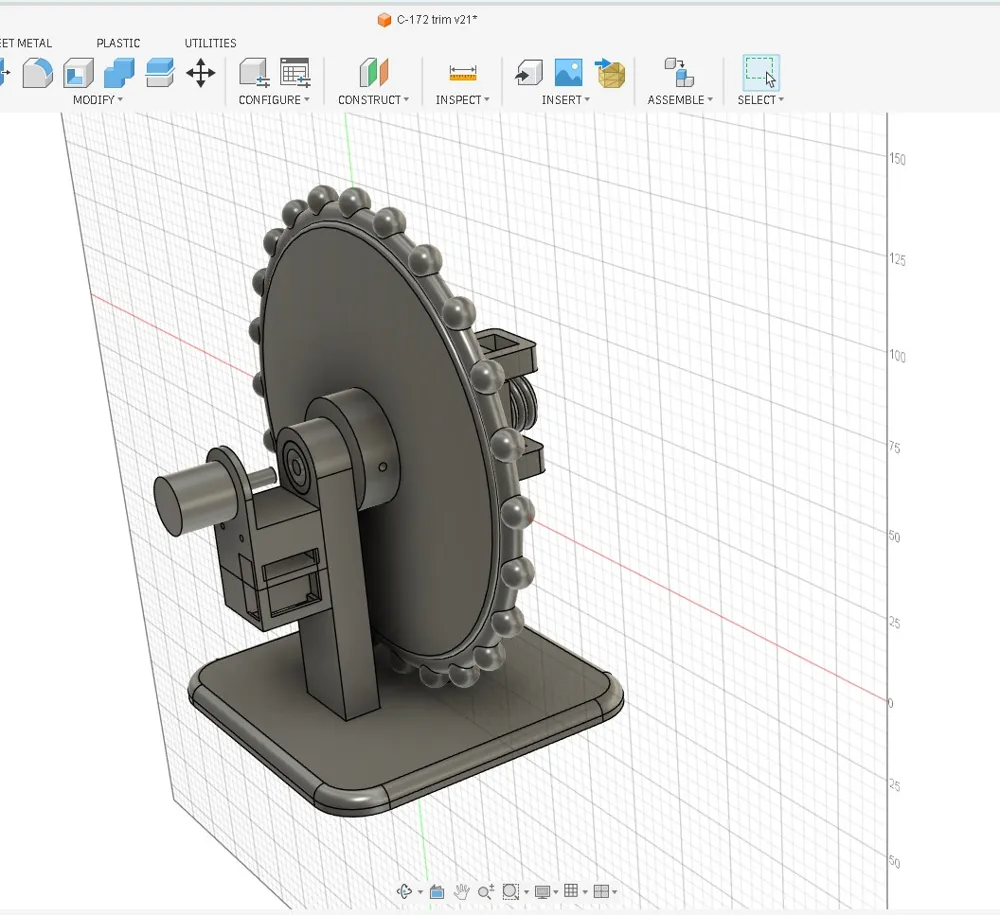This screenshot has height=915, width=1000.
Task: Select the Shell tool icon
Action: [78, 73]
